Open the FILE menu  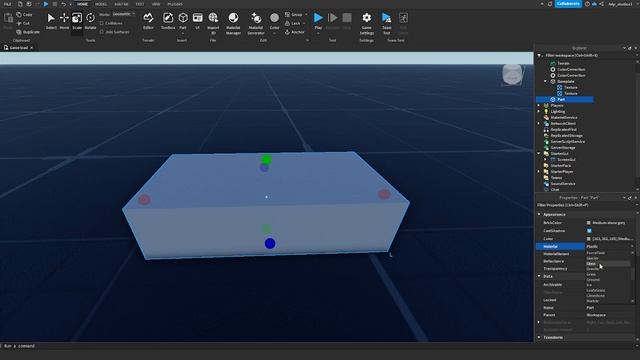(7, 4)
